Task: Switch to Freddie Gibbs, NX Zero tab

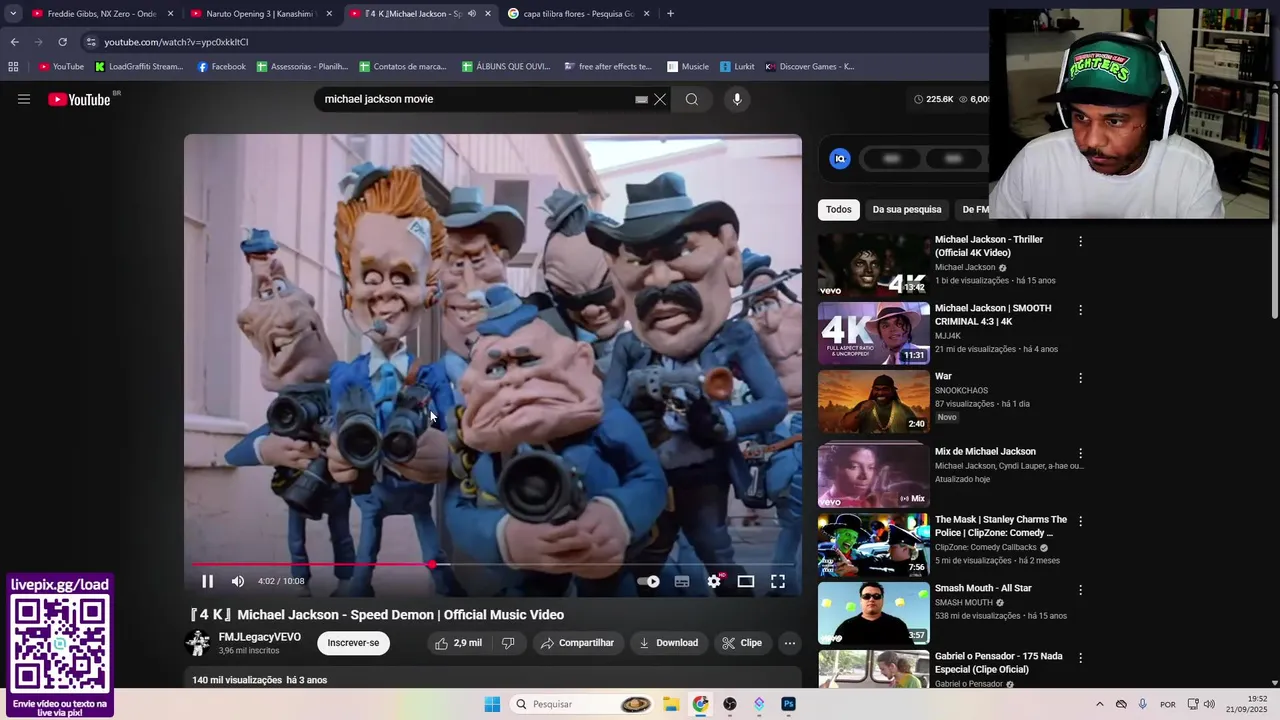Action: pyautogui.click(x=102, y=14)
